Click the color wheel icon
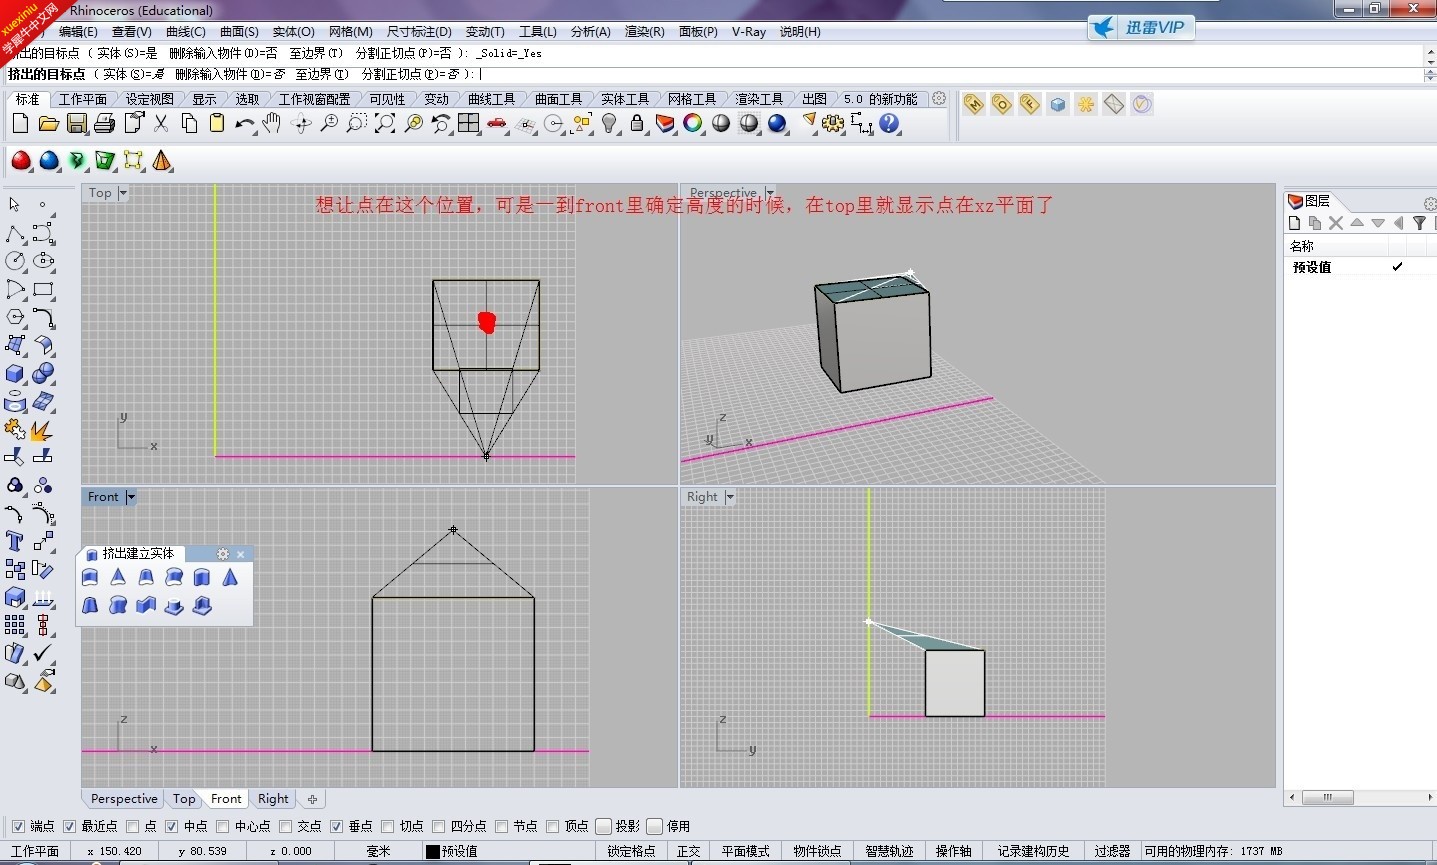Viewport: 1437px width, 865px height. [x=693, y=123]
